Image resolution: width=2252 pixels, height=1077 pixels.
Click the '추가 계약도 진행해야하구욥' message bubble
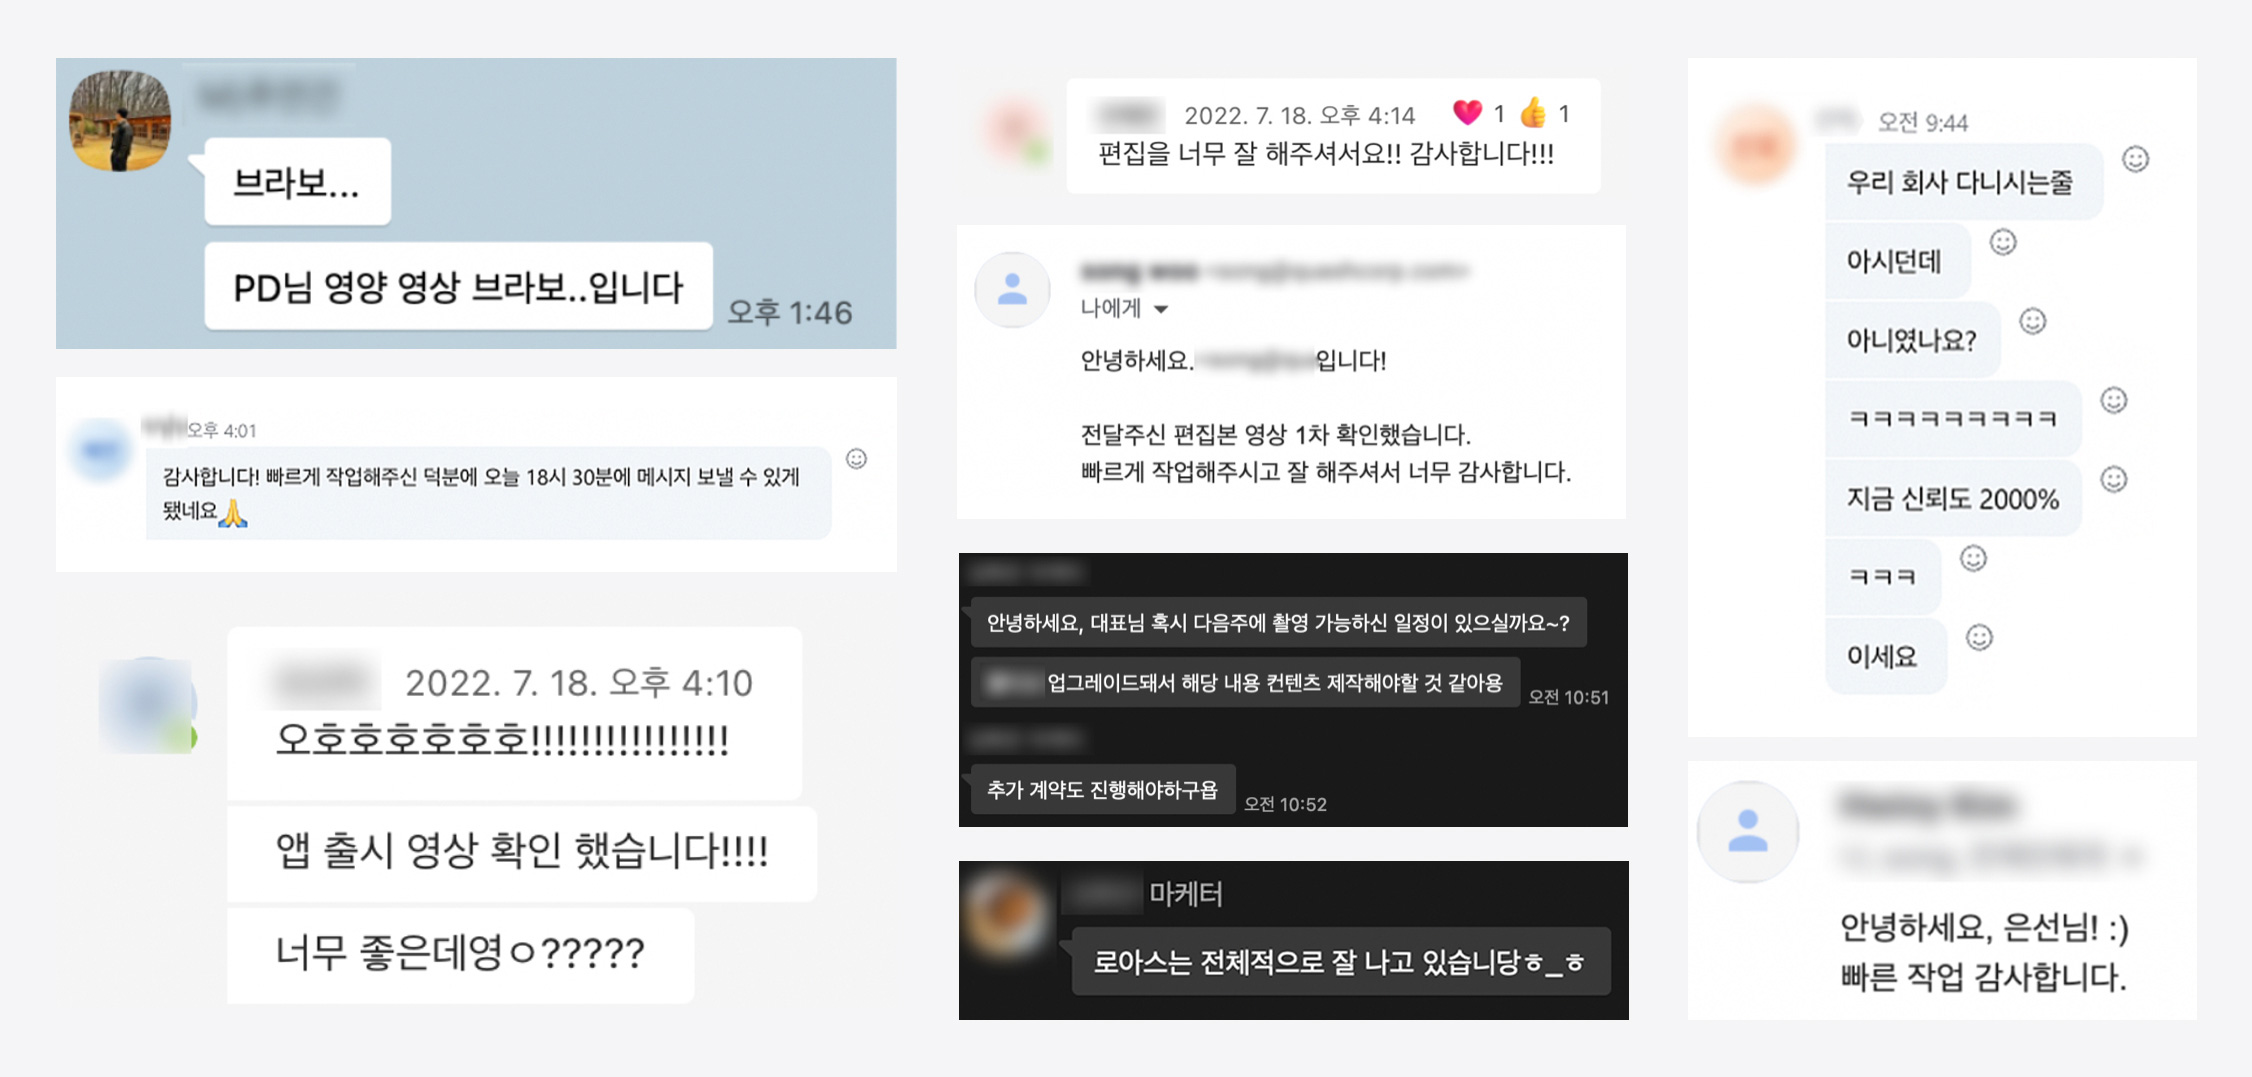[x=1102, y=790]
